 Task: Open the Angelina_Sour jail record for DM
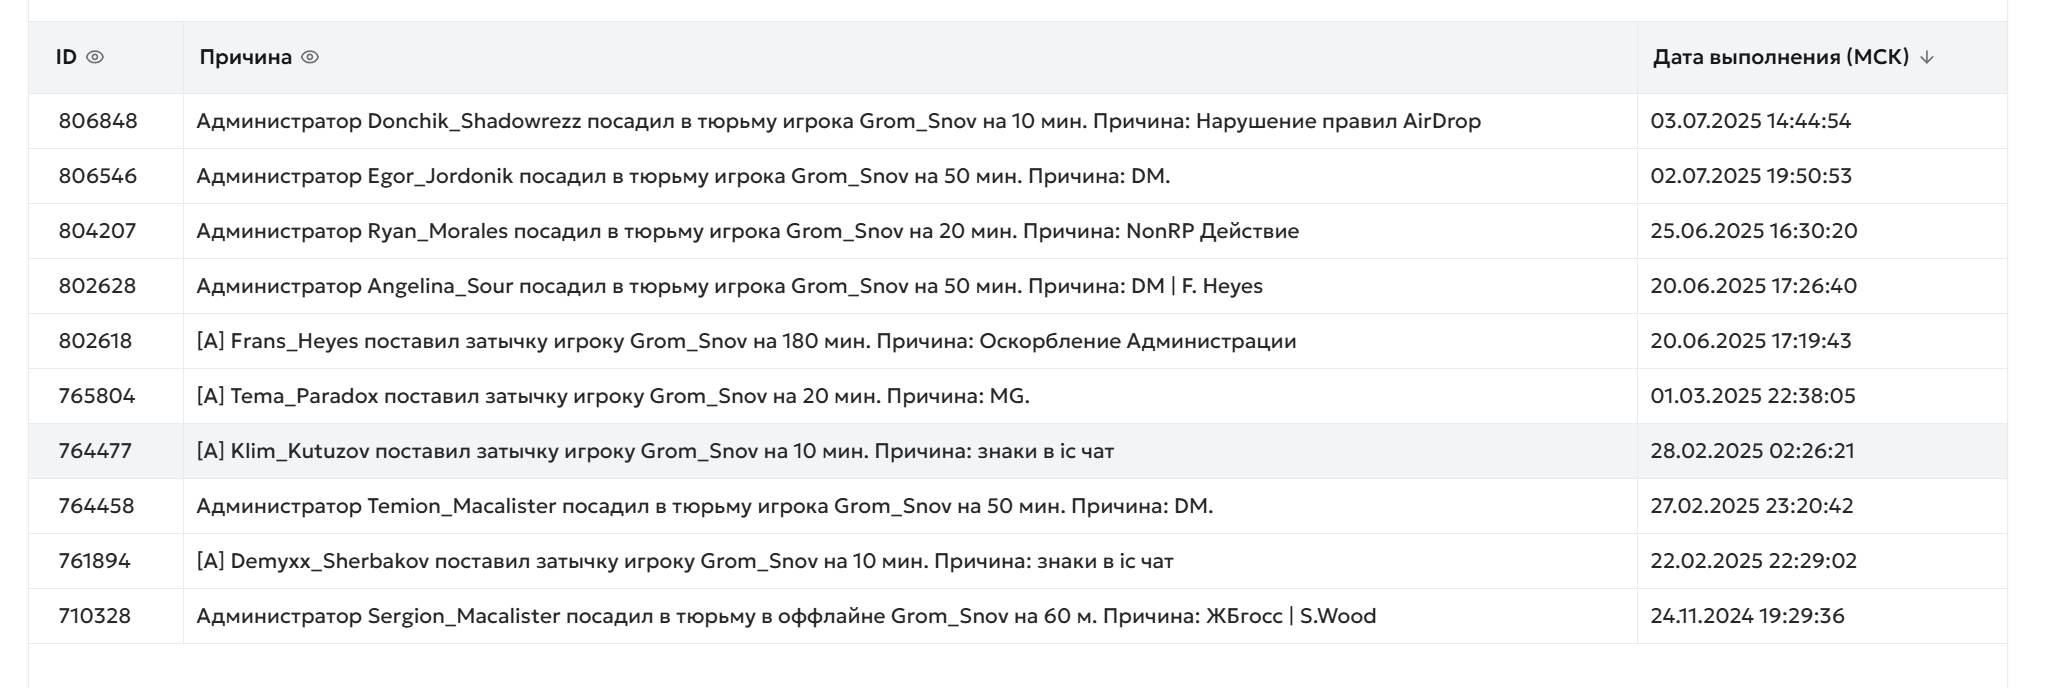point(729,286)
